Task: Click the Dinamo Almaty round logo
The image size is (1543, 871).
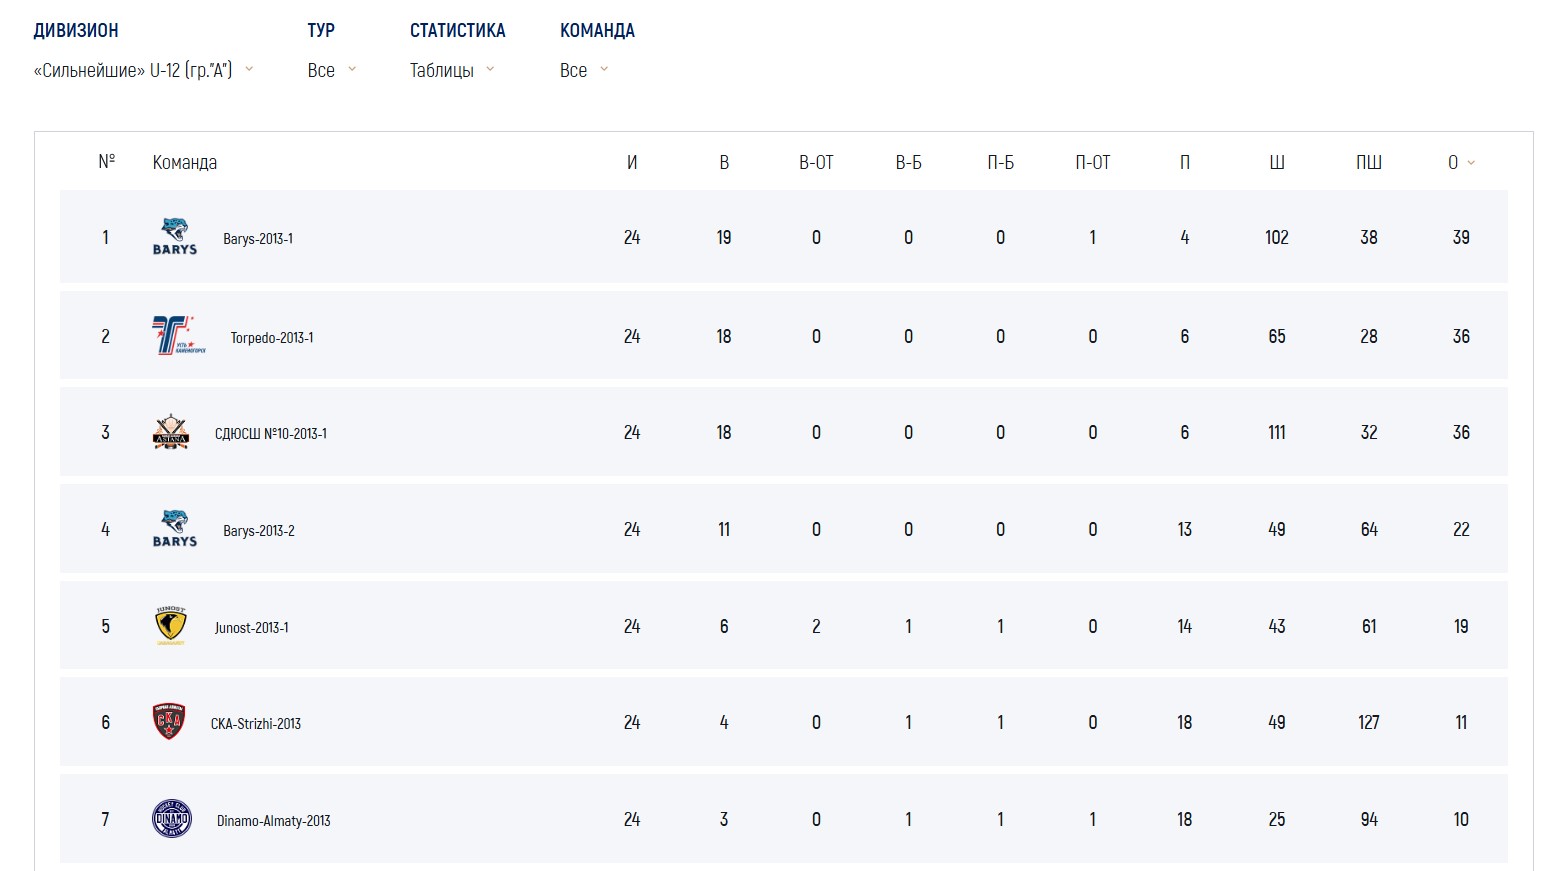Action: [x=172, y=819]
